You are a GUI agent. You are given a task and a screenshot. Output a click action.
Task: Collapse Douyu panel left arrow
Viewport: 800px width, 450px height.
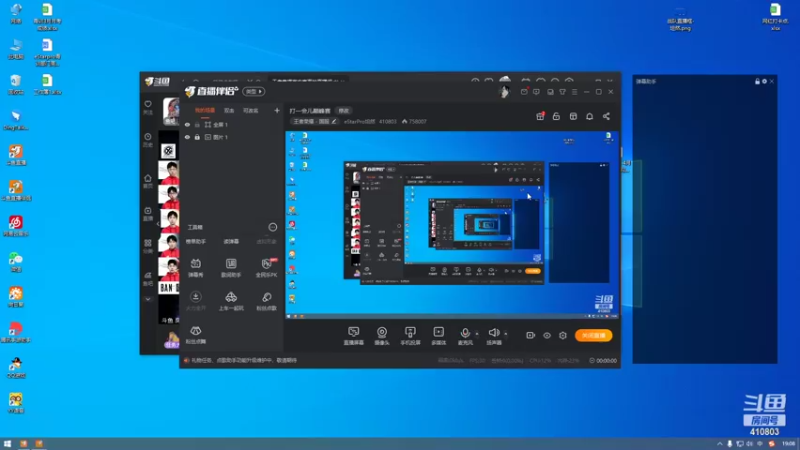click(158, 223)
